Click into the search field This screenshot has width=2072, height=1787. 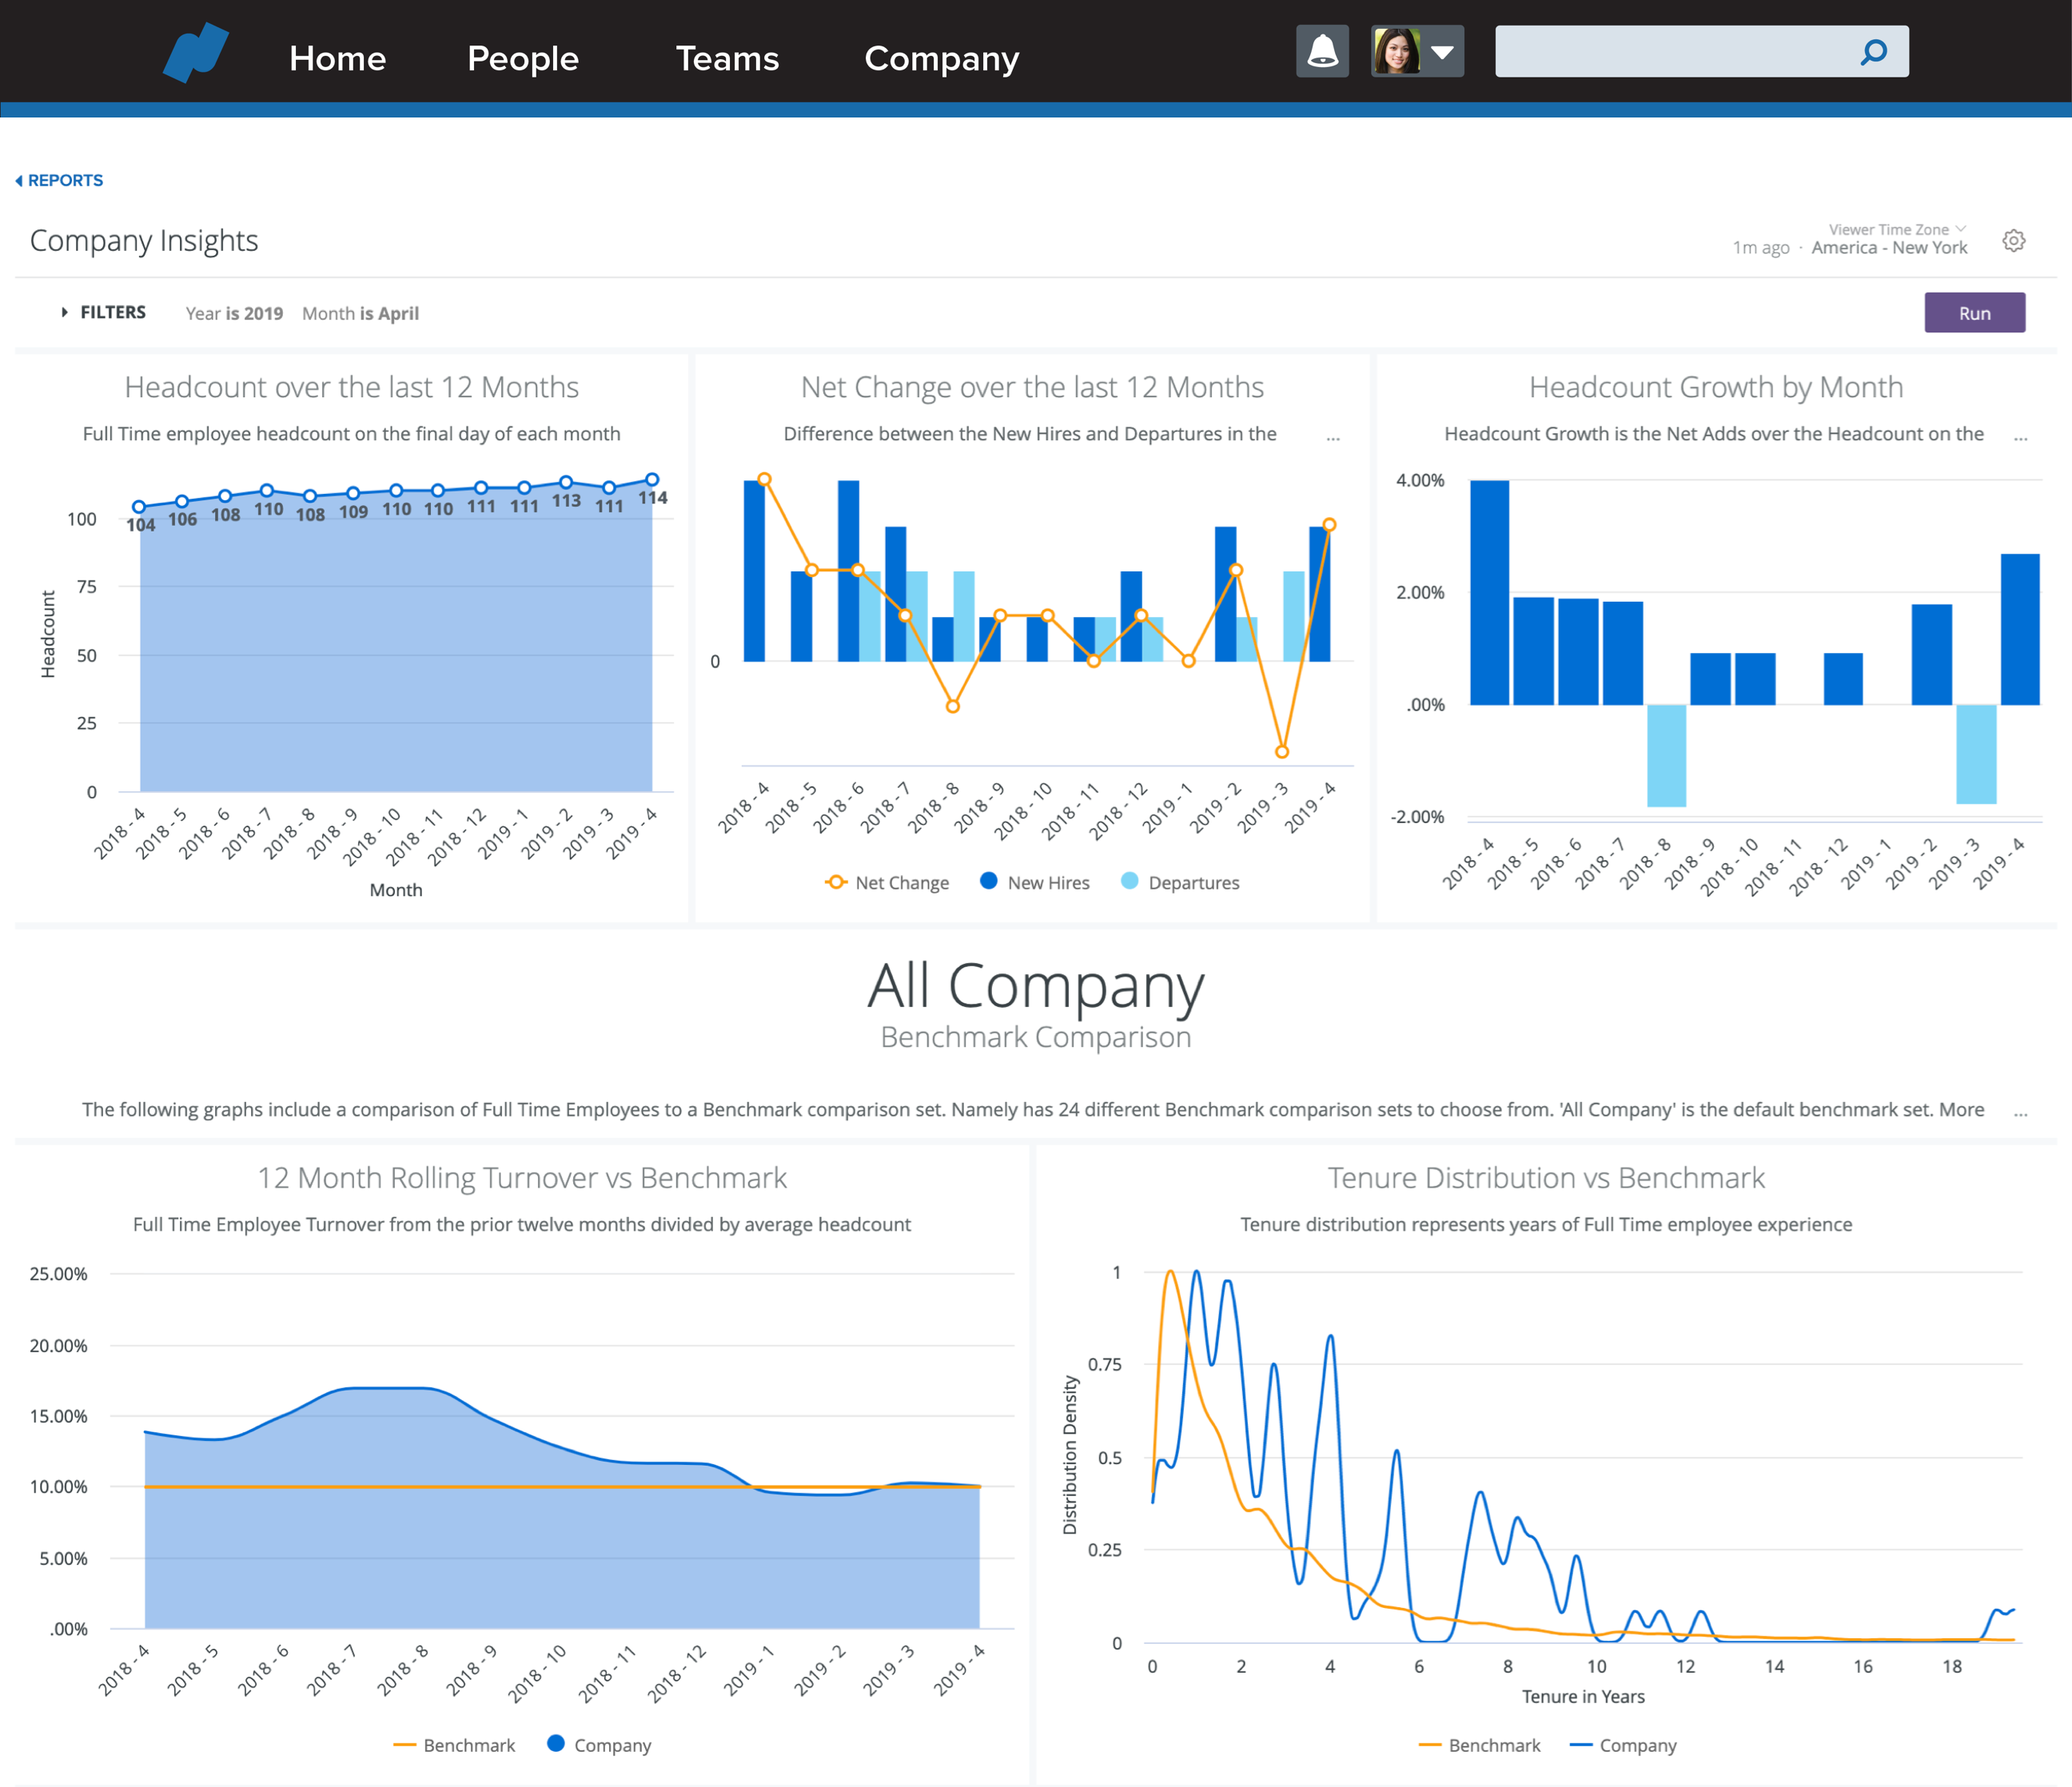1670,51
